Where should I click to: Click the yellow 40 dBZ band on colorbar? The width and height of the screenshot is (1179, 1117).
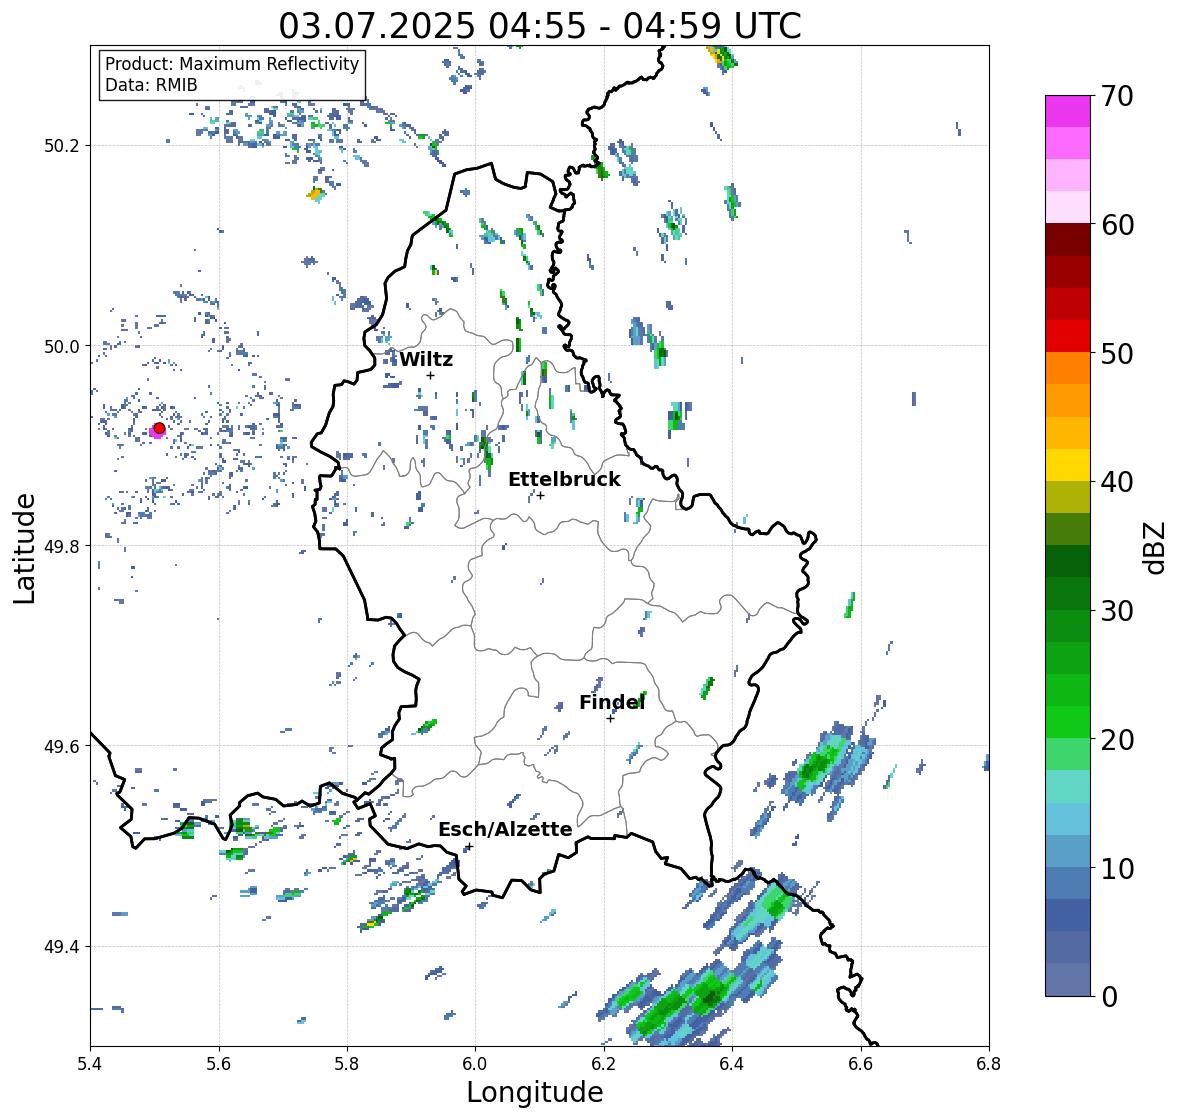pyautogui.click(x=1068, y=465)
